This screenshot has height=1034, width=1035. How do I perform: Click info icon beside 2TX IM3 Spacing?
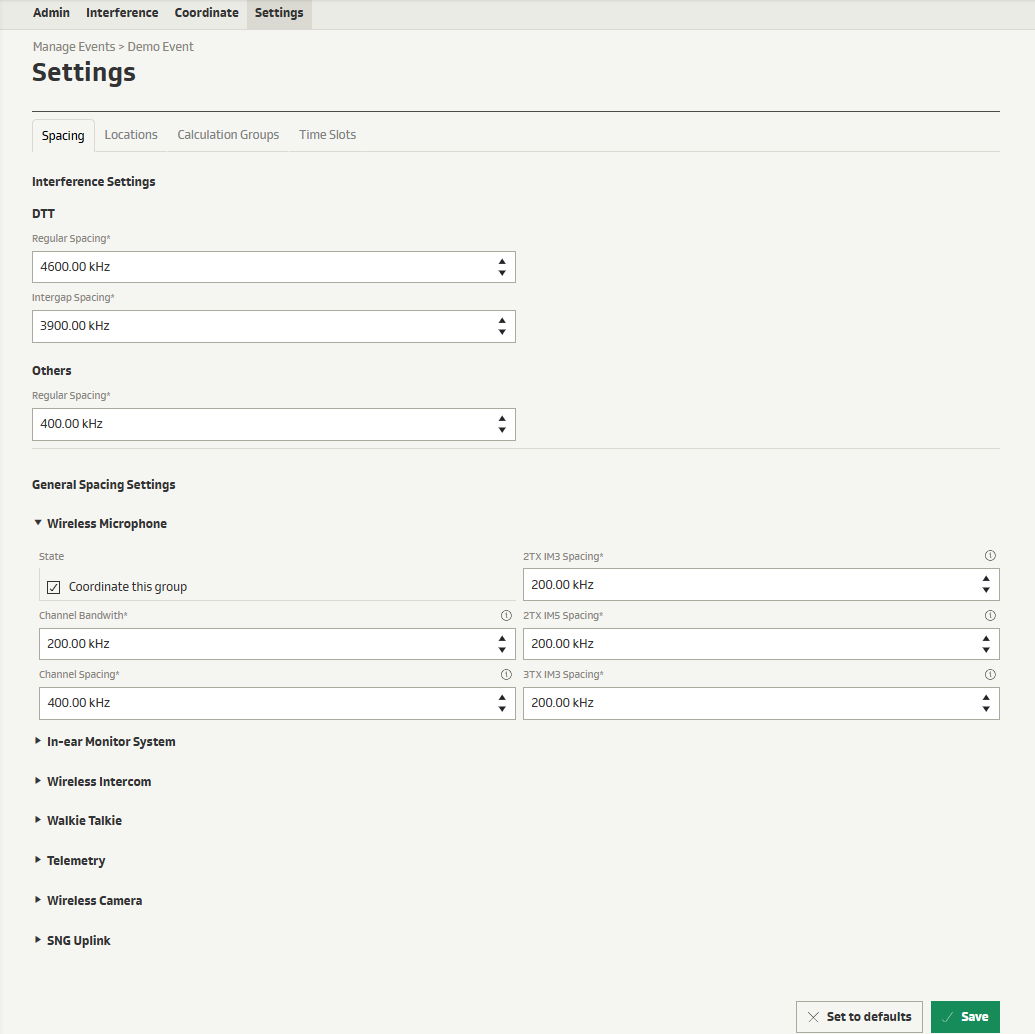990,556
